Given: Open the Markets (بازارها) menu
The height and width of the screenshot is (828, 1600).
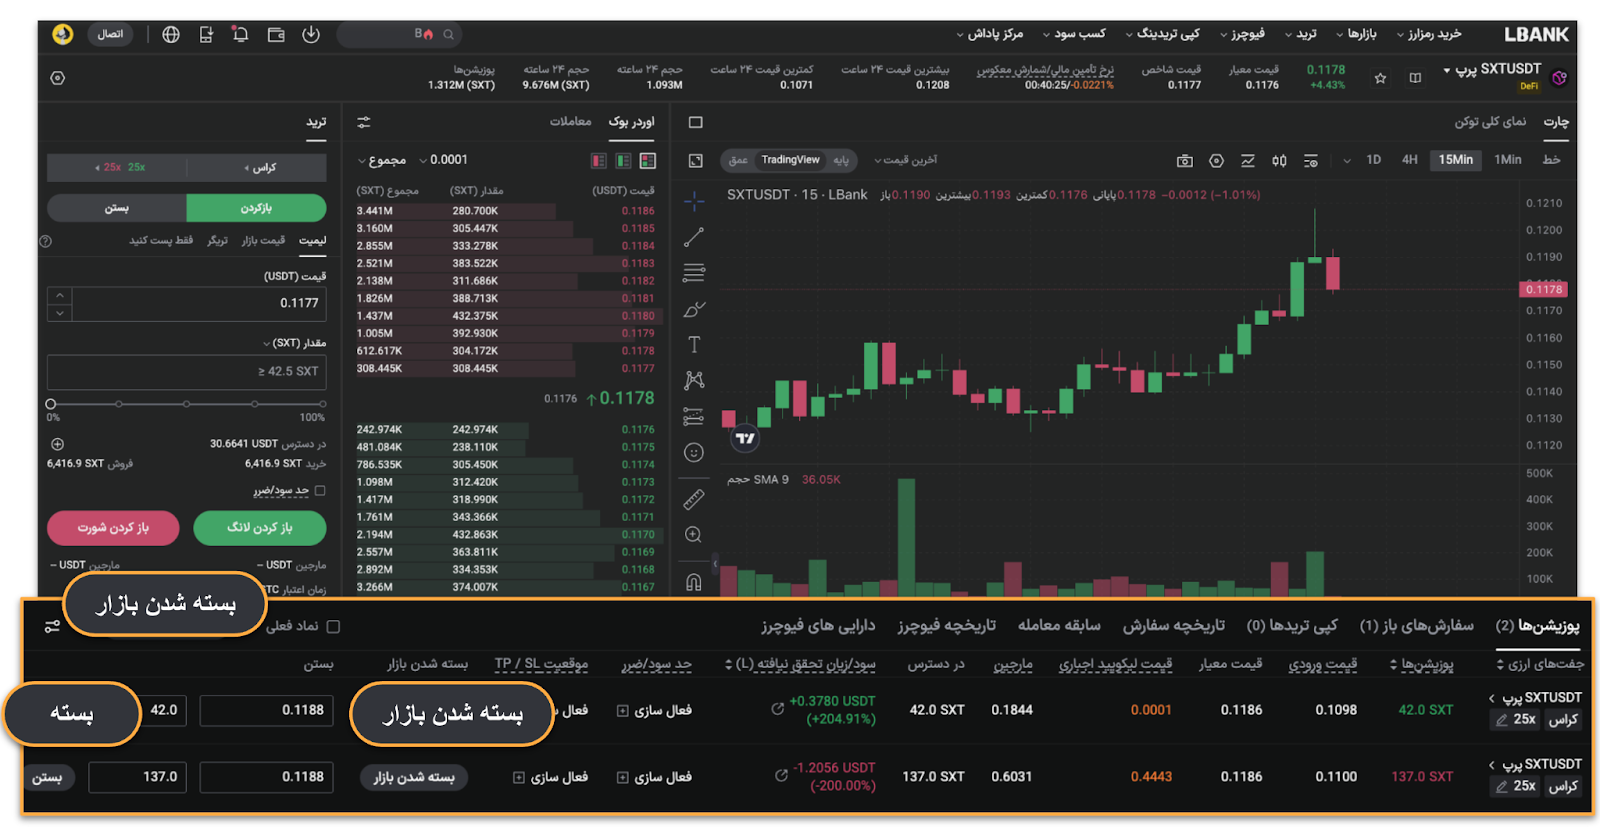Looking at the screenshot, I should (x=1356, y=34).
